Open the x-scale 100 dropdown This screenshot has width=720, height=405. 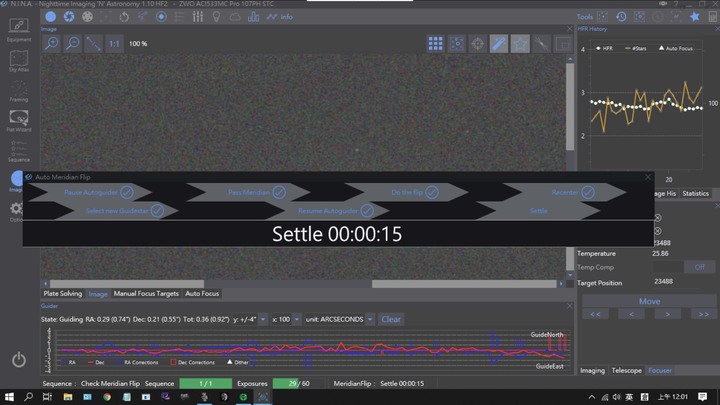[297, 319]
